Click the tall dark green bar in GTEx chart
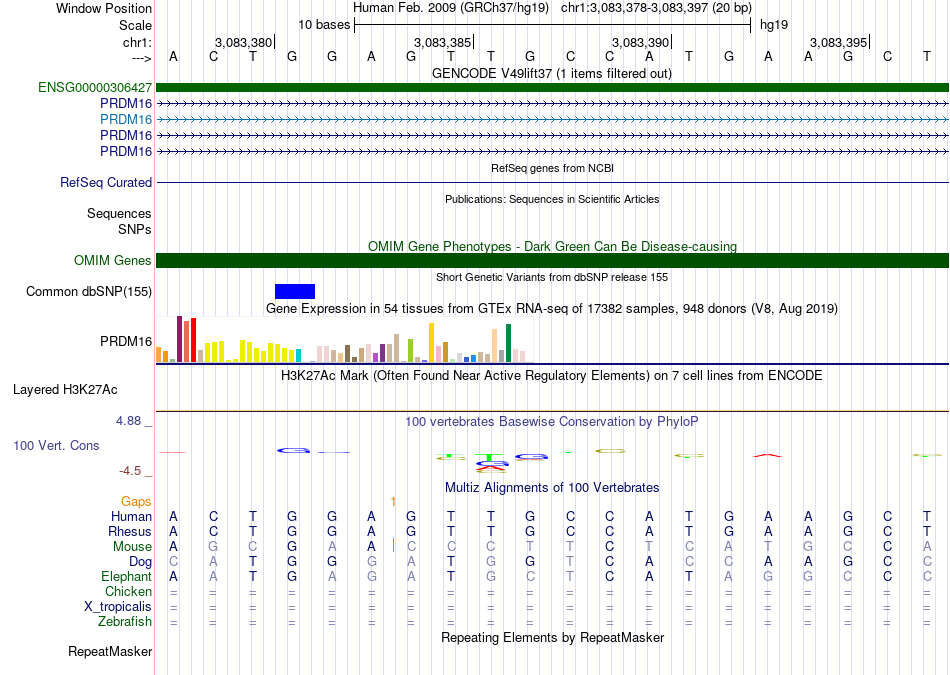Viewport: 950px width, 675px height. pos(508,343)
